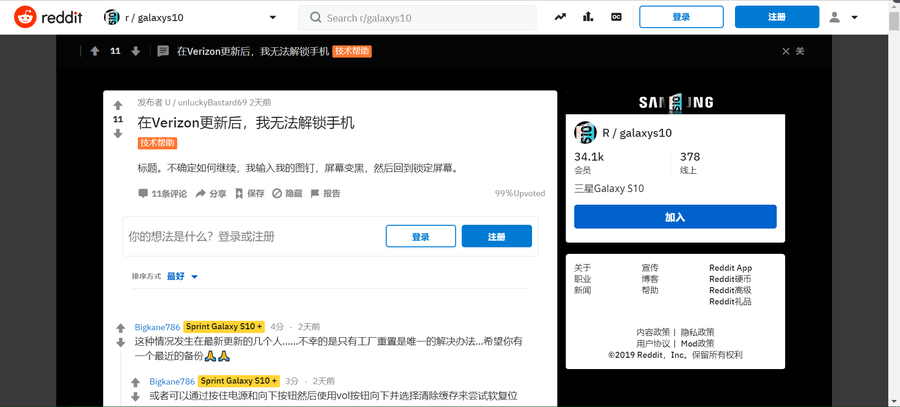Click Sprint Galaxy S10 + flair on first comment

tap(224, 327)
